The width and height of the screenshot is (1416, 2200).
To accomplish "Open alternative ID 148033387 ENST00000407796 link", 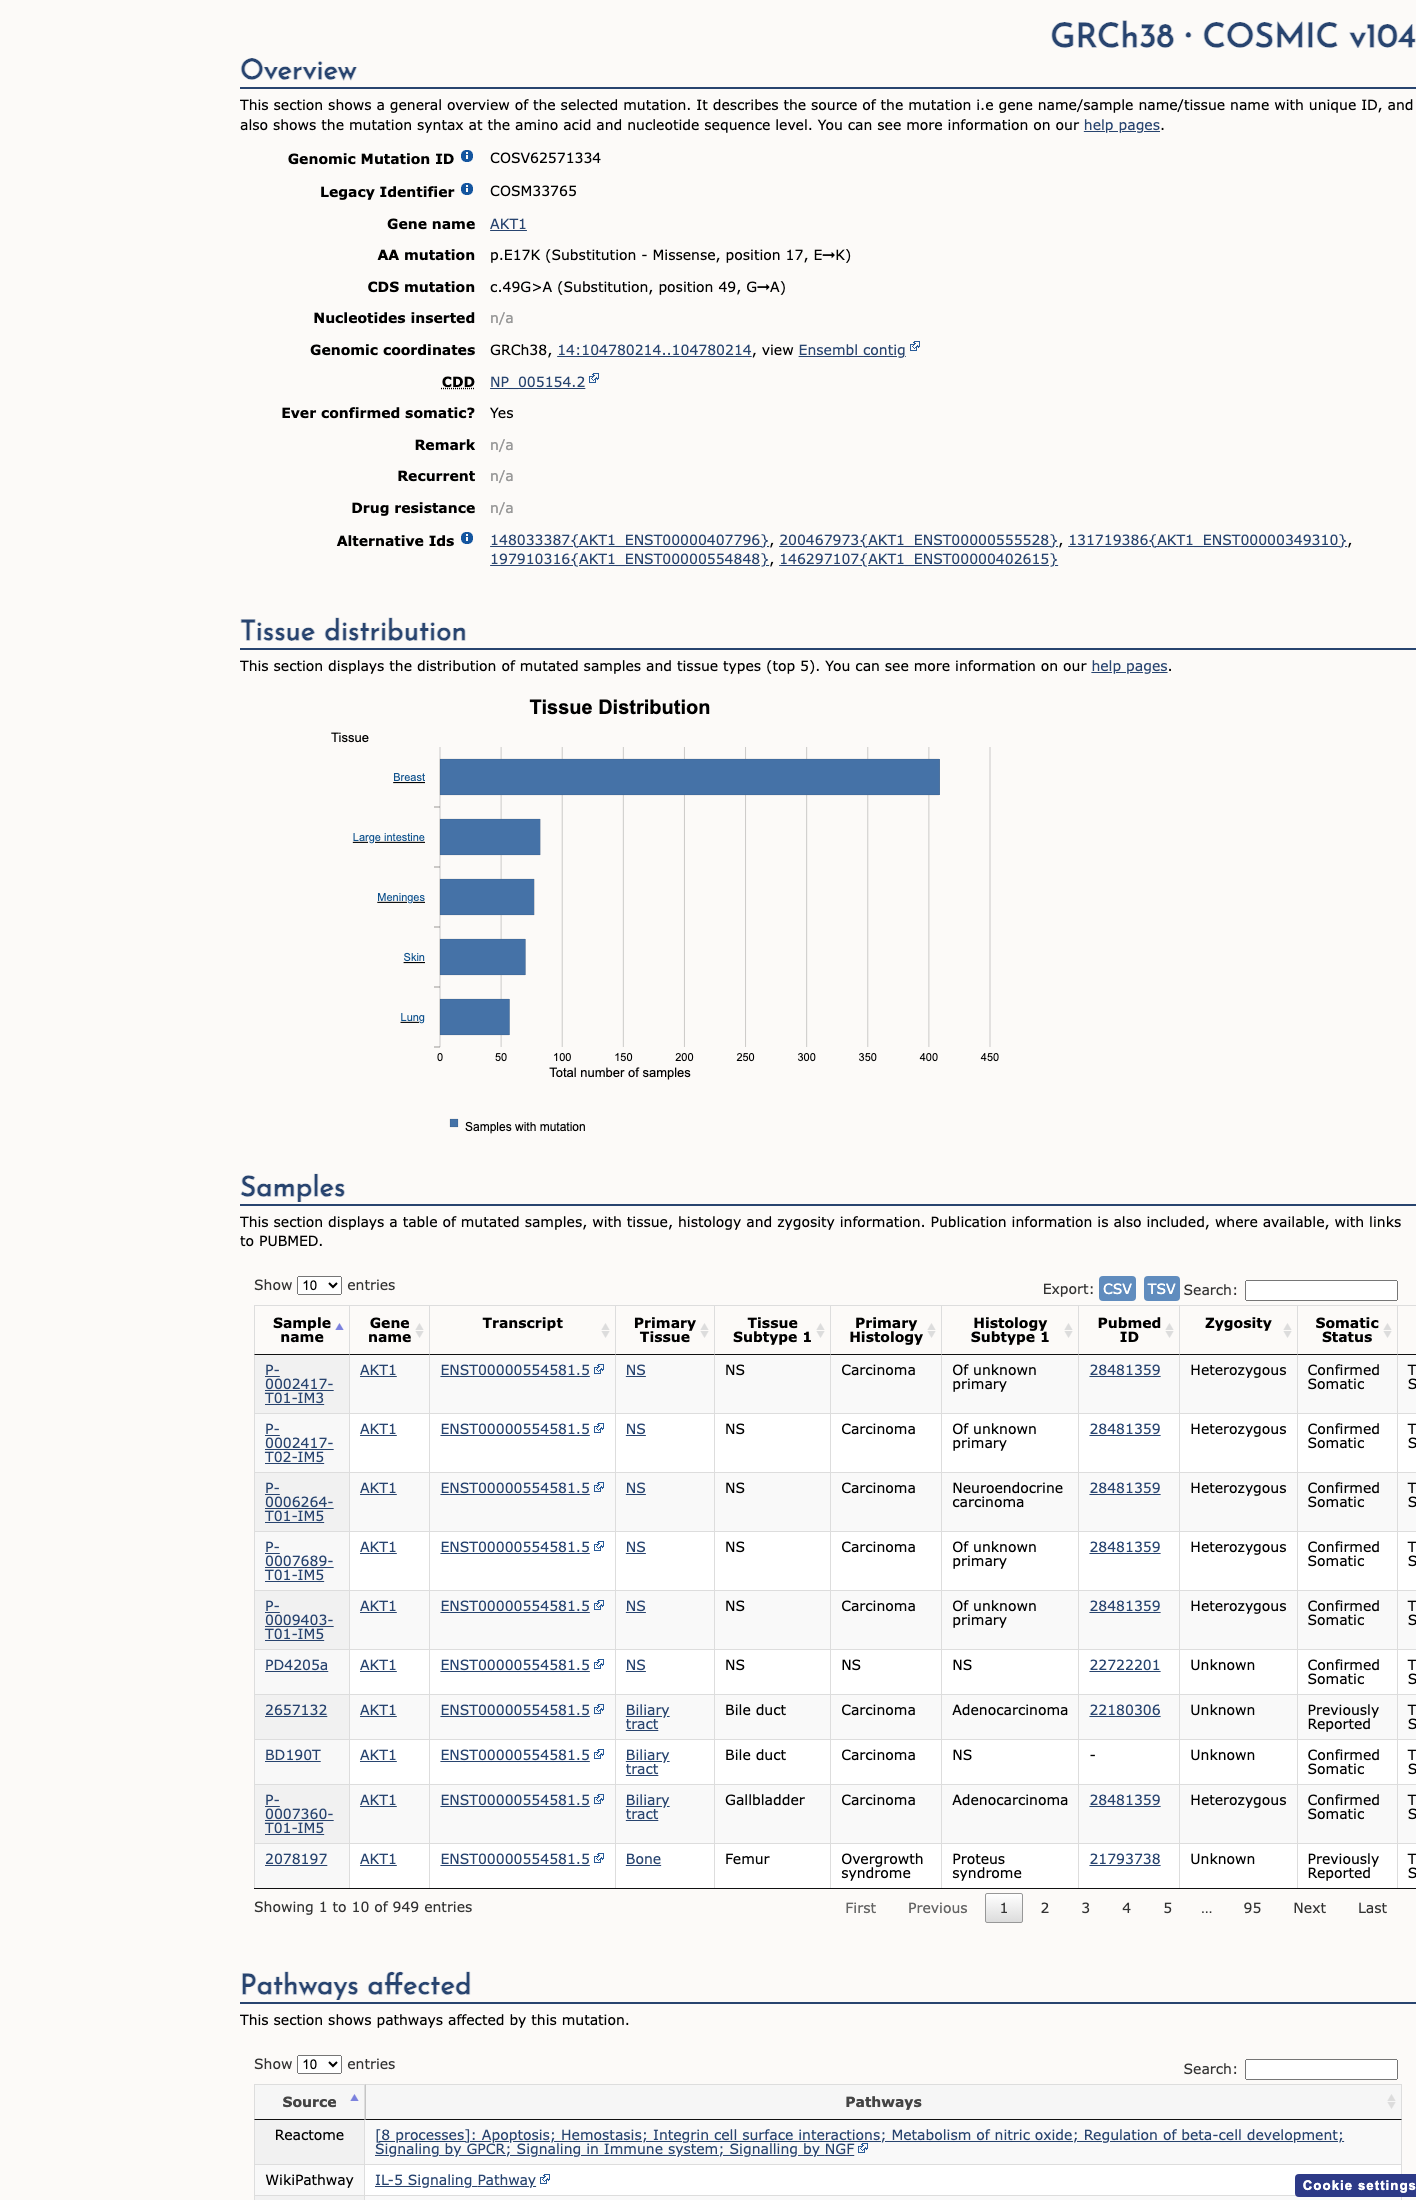I will click(x=630, y=540).
